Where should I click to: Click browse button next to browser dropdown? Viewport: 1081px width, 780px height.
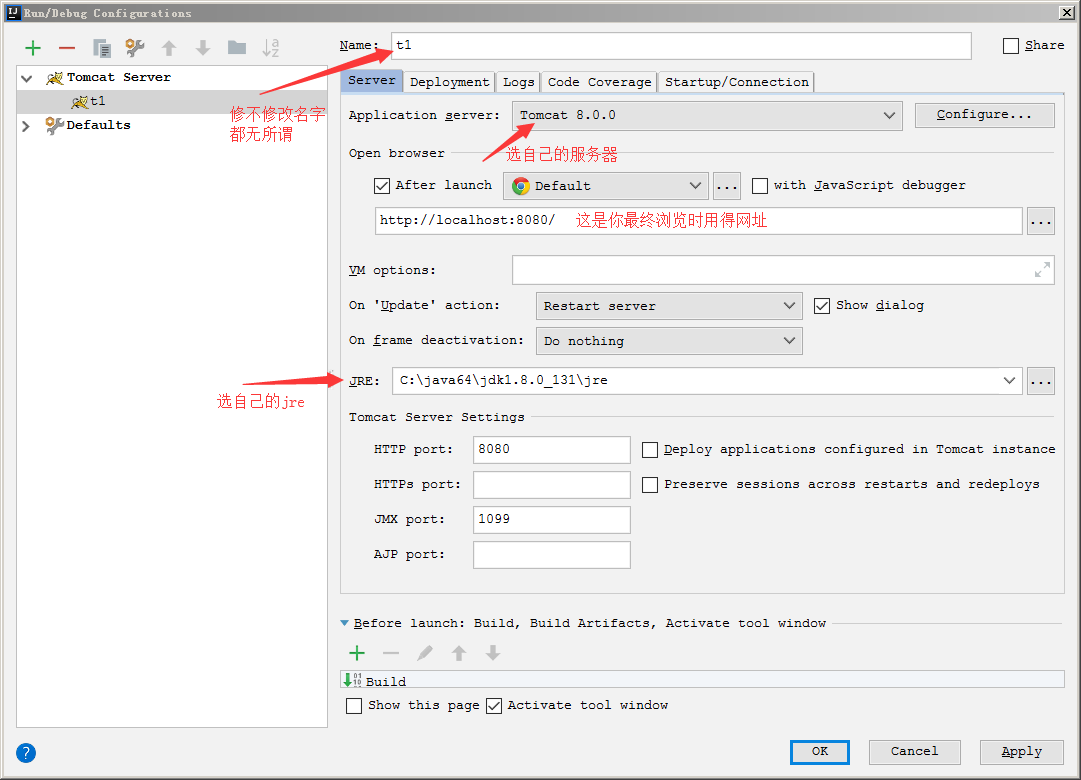[x=727, y=186]
